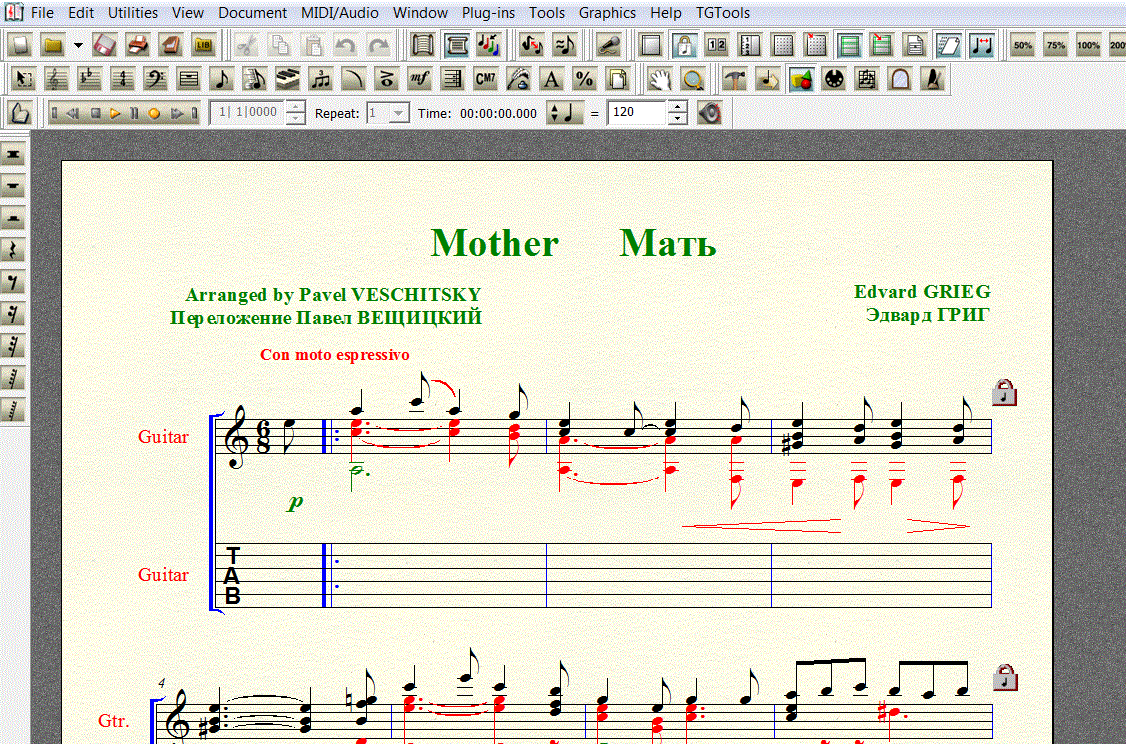This screenshot has height=744, width=1126.
Task: Switch to Scroll View icon
Action: point(423,45)
